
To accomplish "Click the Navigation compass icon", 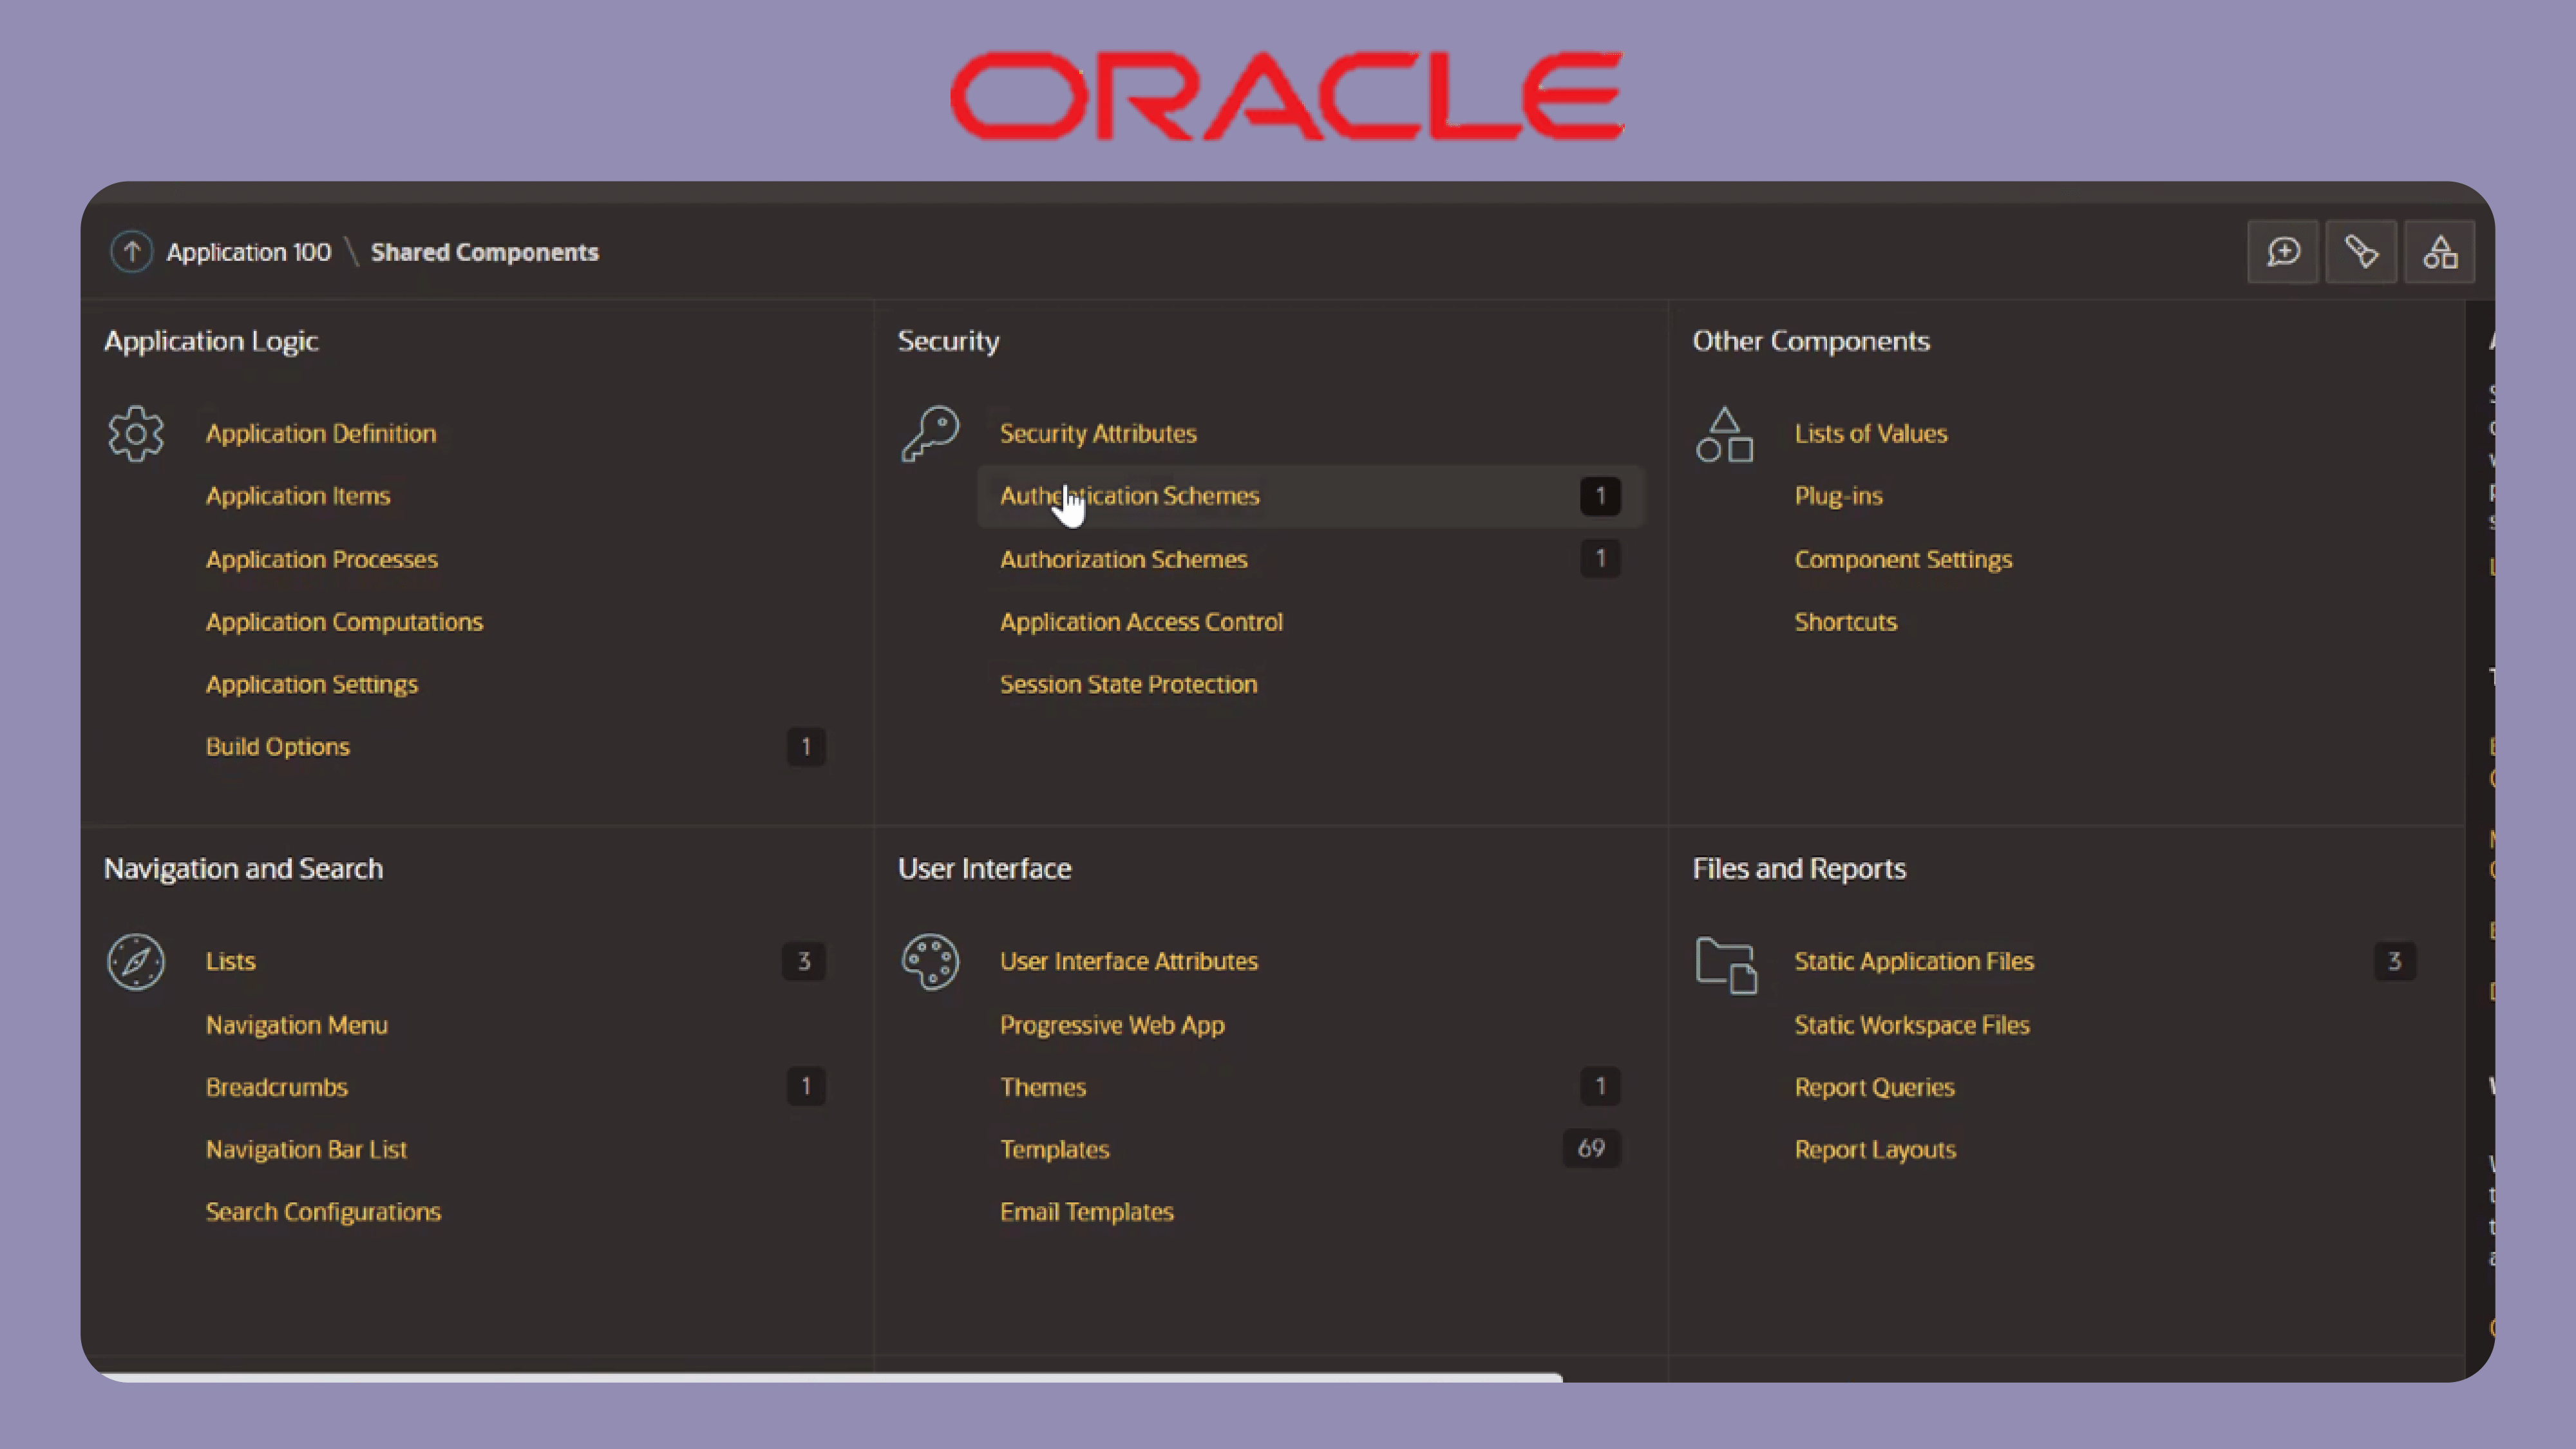I will coord(136,962).
